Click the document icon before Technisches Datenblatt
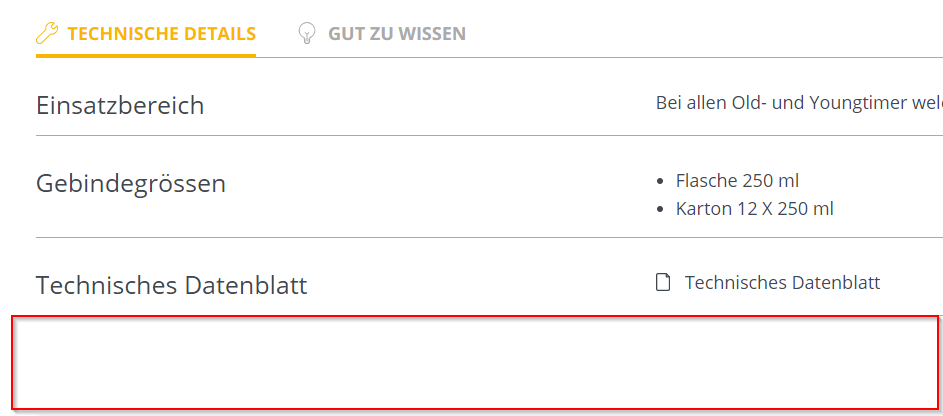Viewport: 943px width, 416px height. 662,283
